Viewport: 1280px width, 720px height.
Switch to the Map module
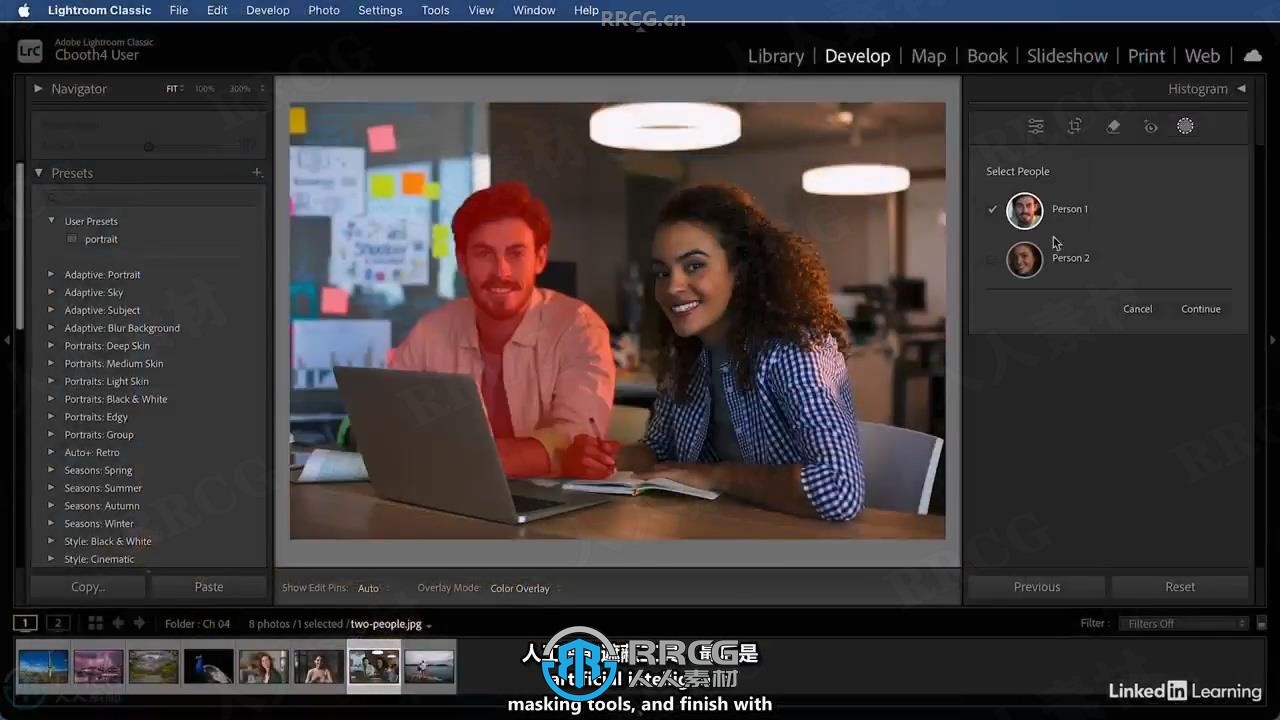pos(928,56)
